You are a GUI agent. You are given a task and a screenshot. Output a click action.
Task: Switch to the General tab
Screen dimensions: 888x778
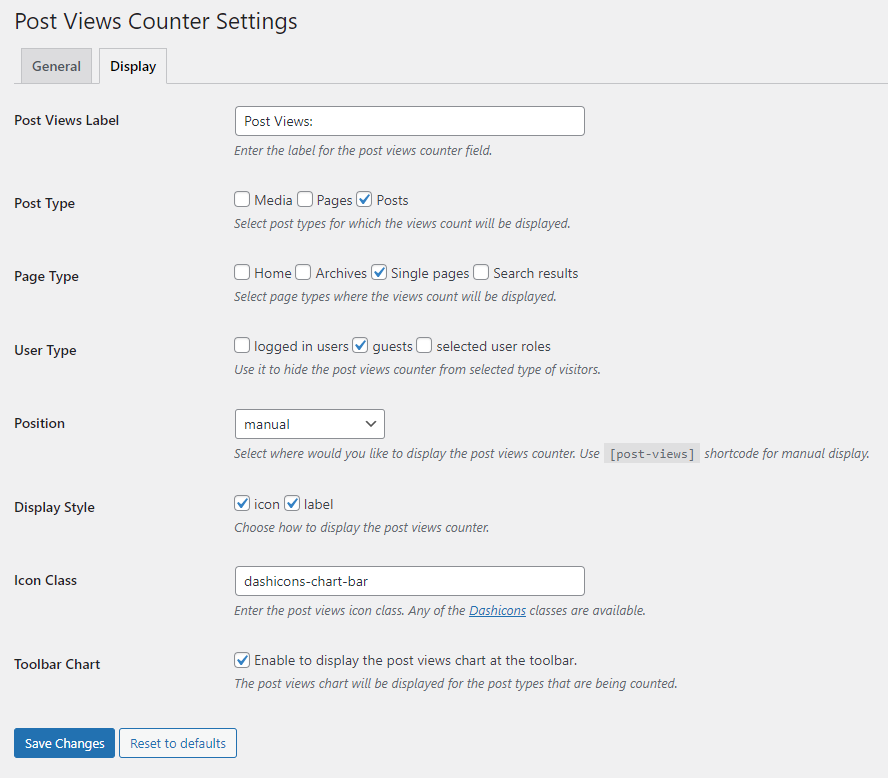click(x=56, y=66)
